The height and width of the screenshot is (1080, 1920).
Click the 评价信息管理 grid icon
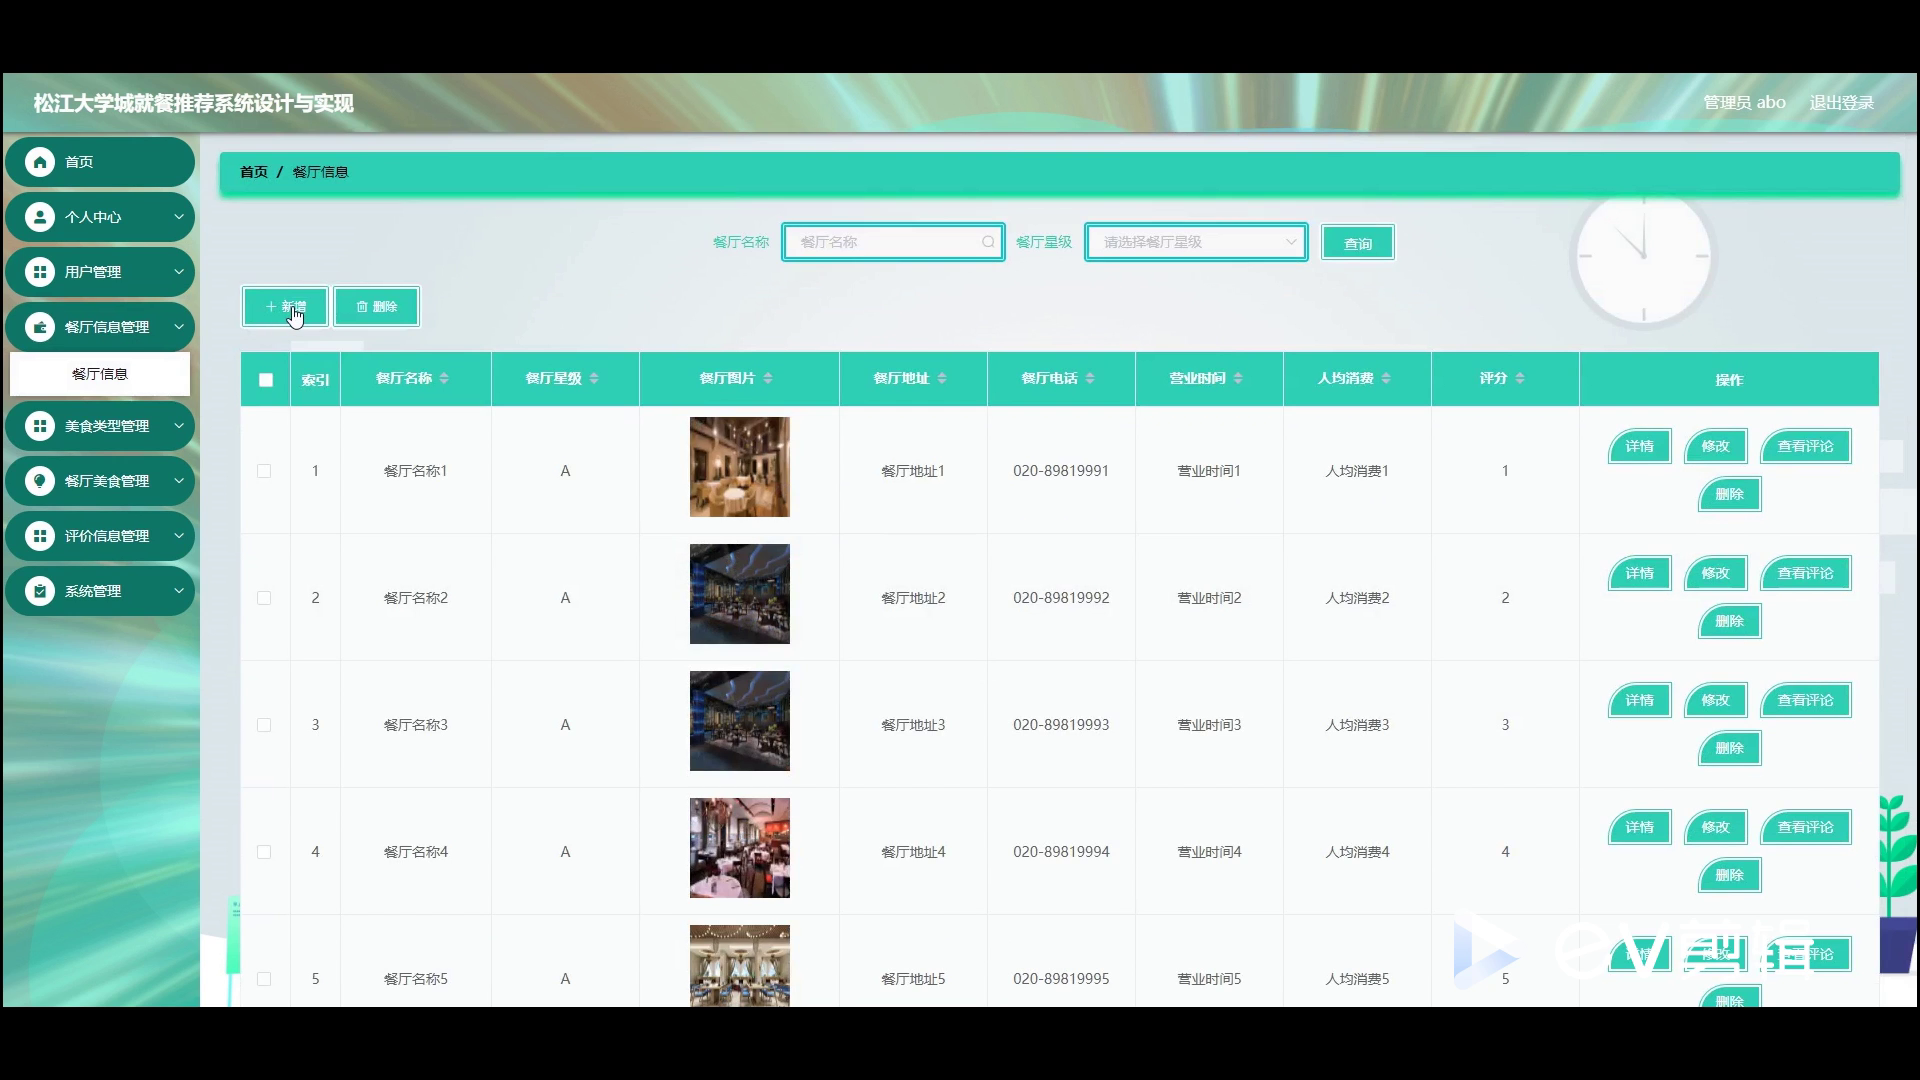tap(40, 536)
